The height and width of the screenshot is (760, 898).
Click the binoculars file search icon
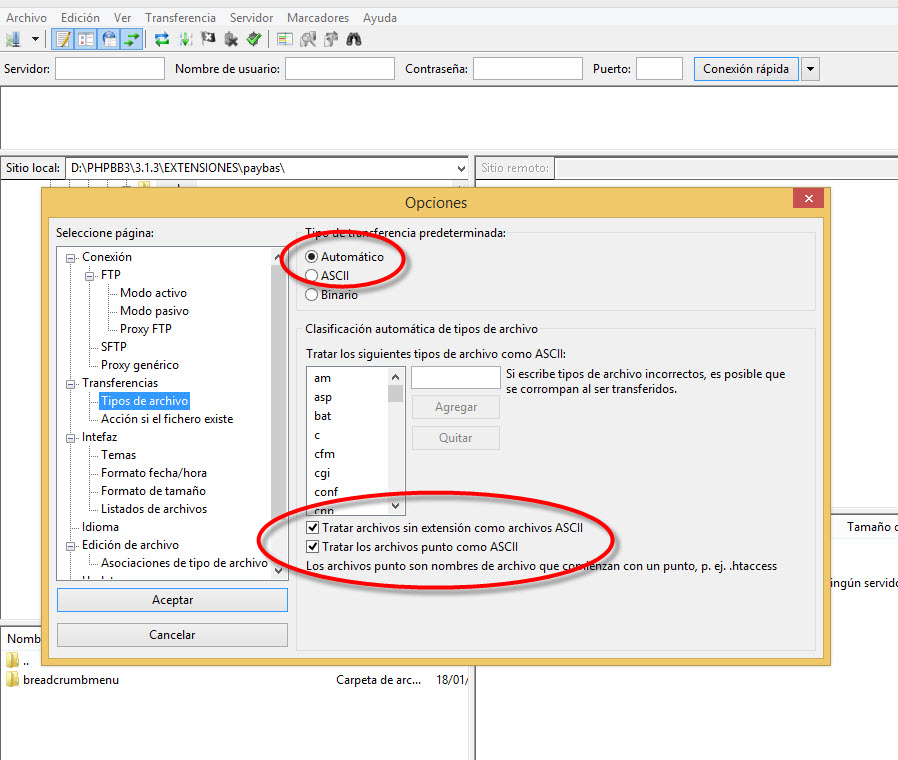tap(353, 40)
